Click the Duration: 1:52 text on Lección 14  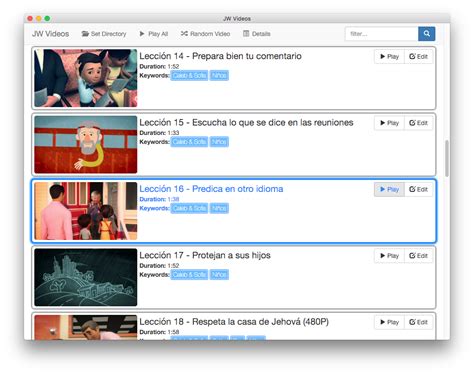click(x=159, y=66)
